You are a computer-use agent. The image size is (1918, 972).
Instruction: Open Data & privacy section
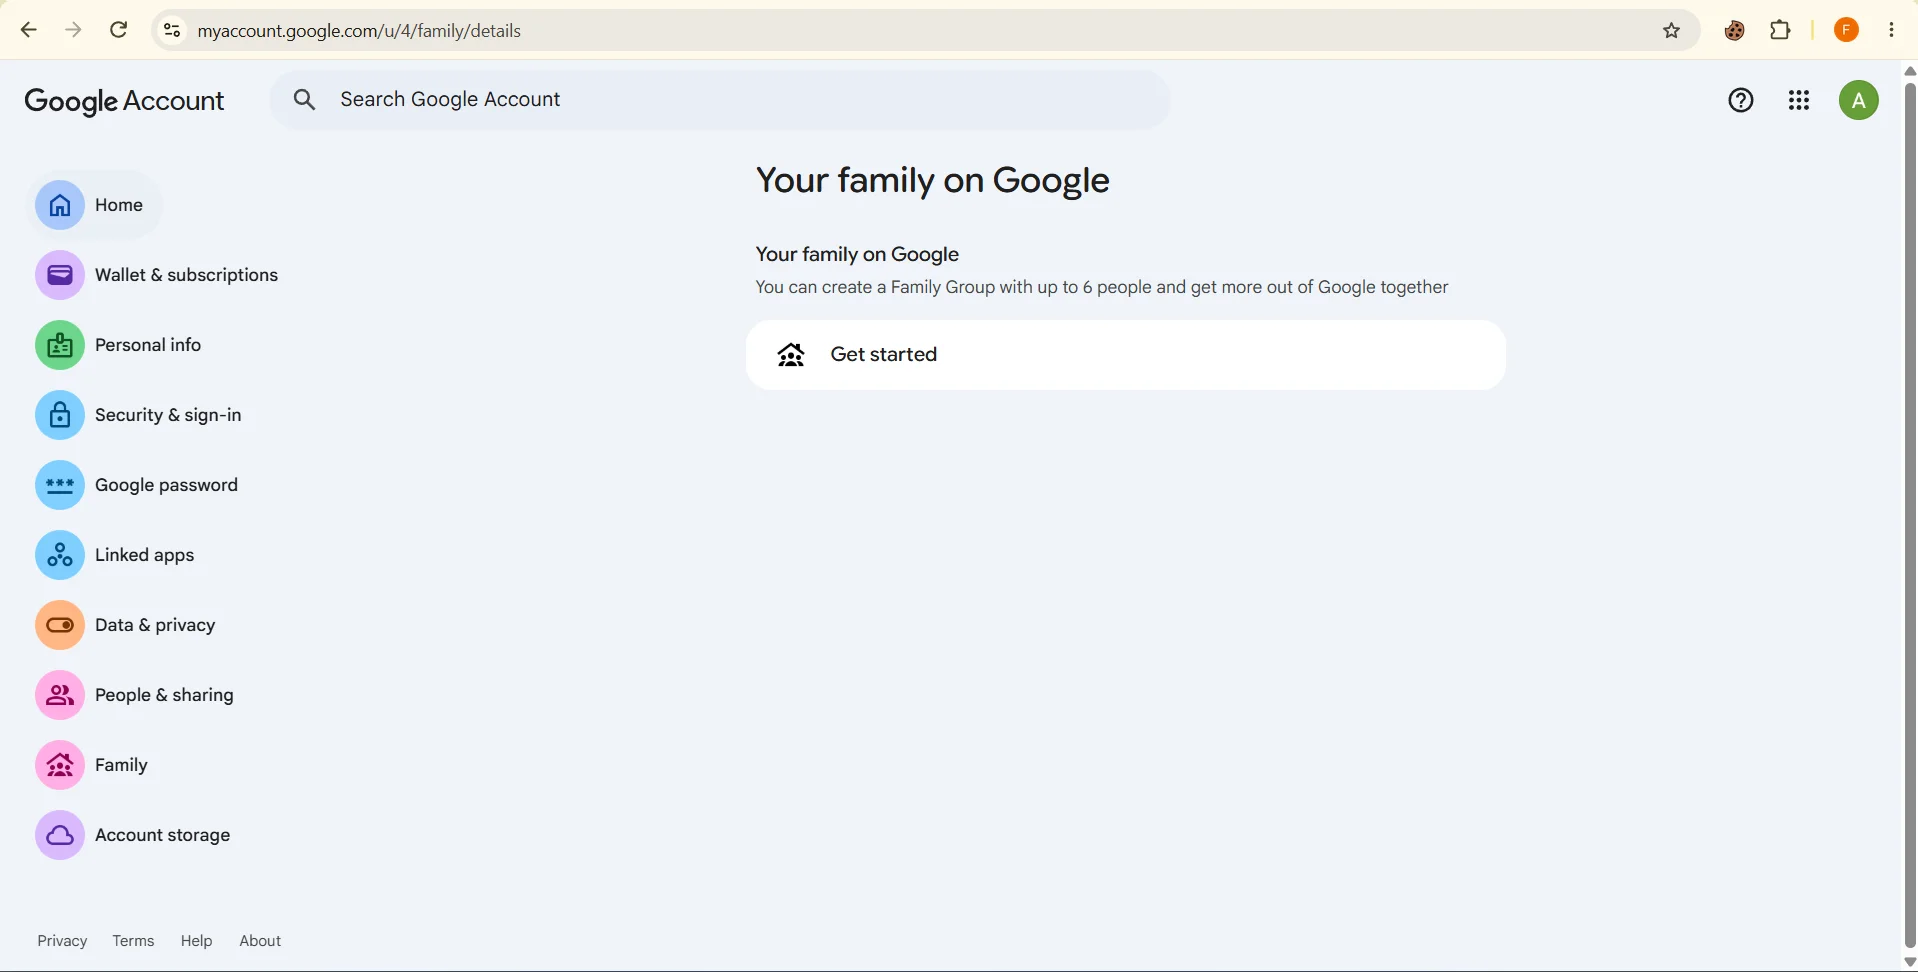coord(126,625)
